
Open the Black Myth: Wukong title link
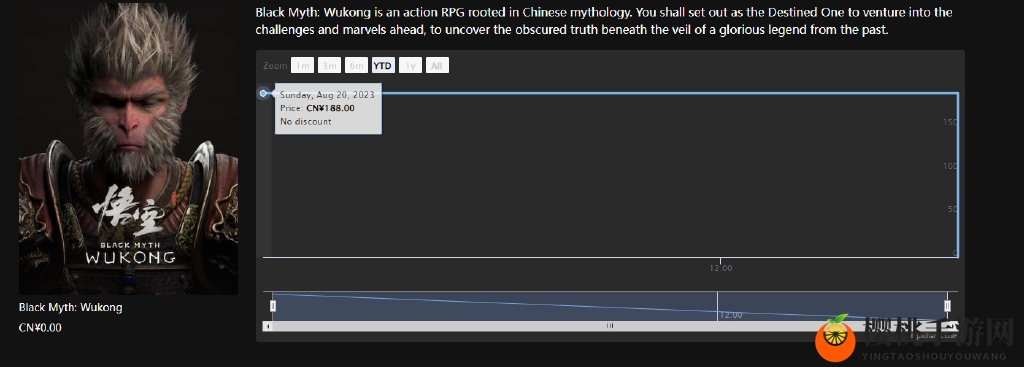(71, 307)
